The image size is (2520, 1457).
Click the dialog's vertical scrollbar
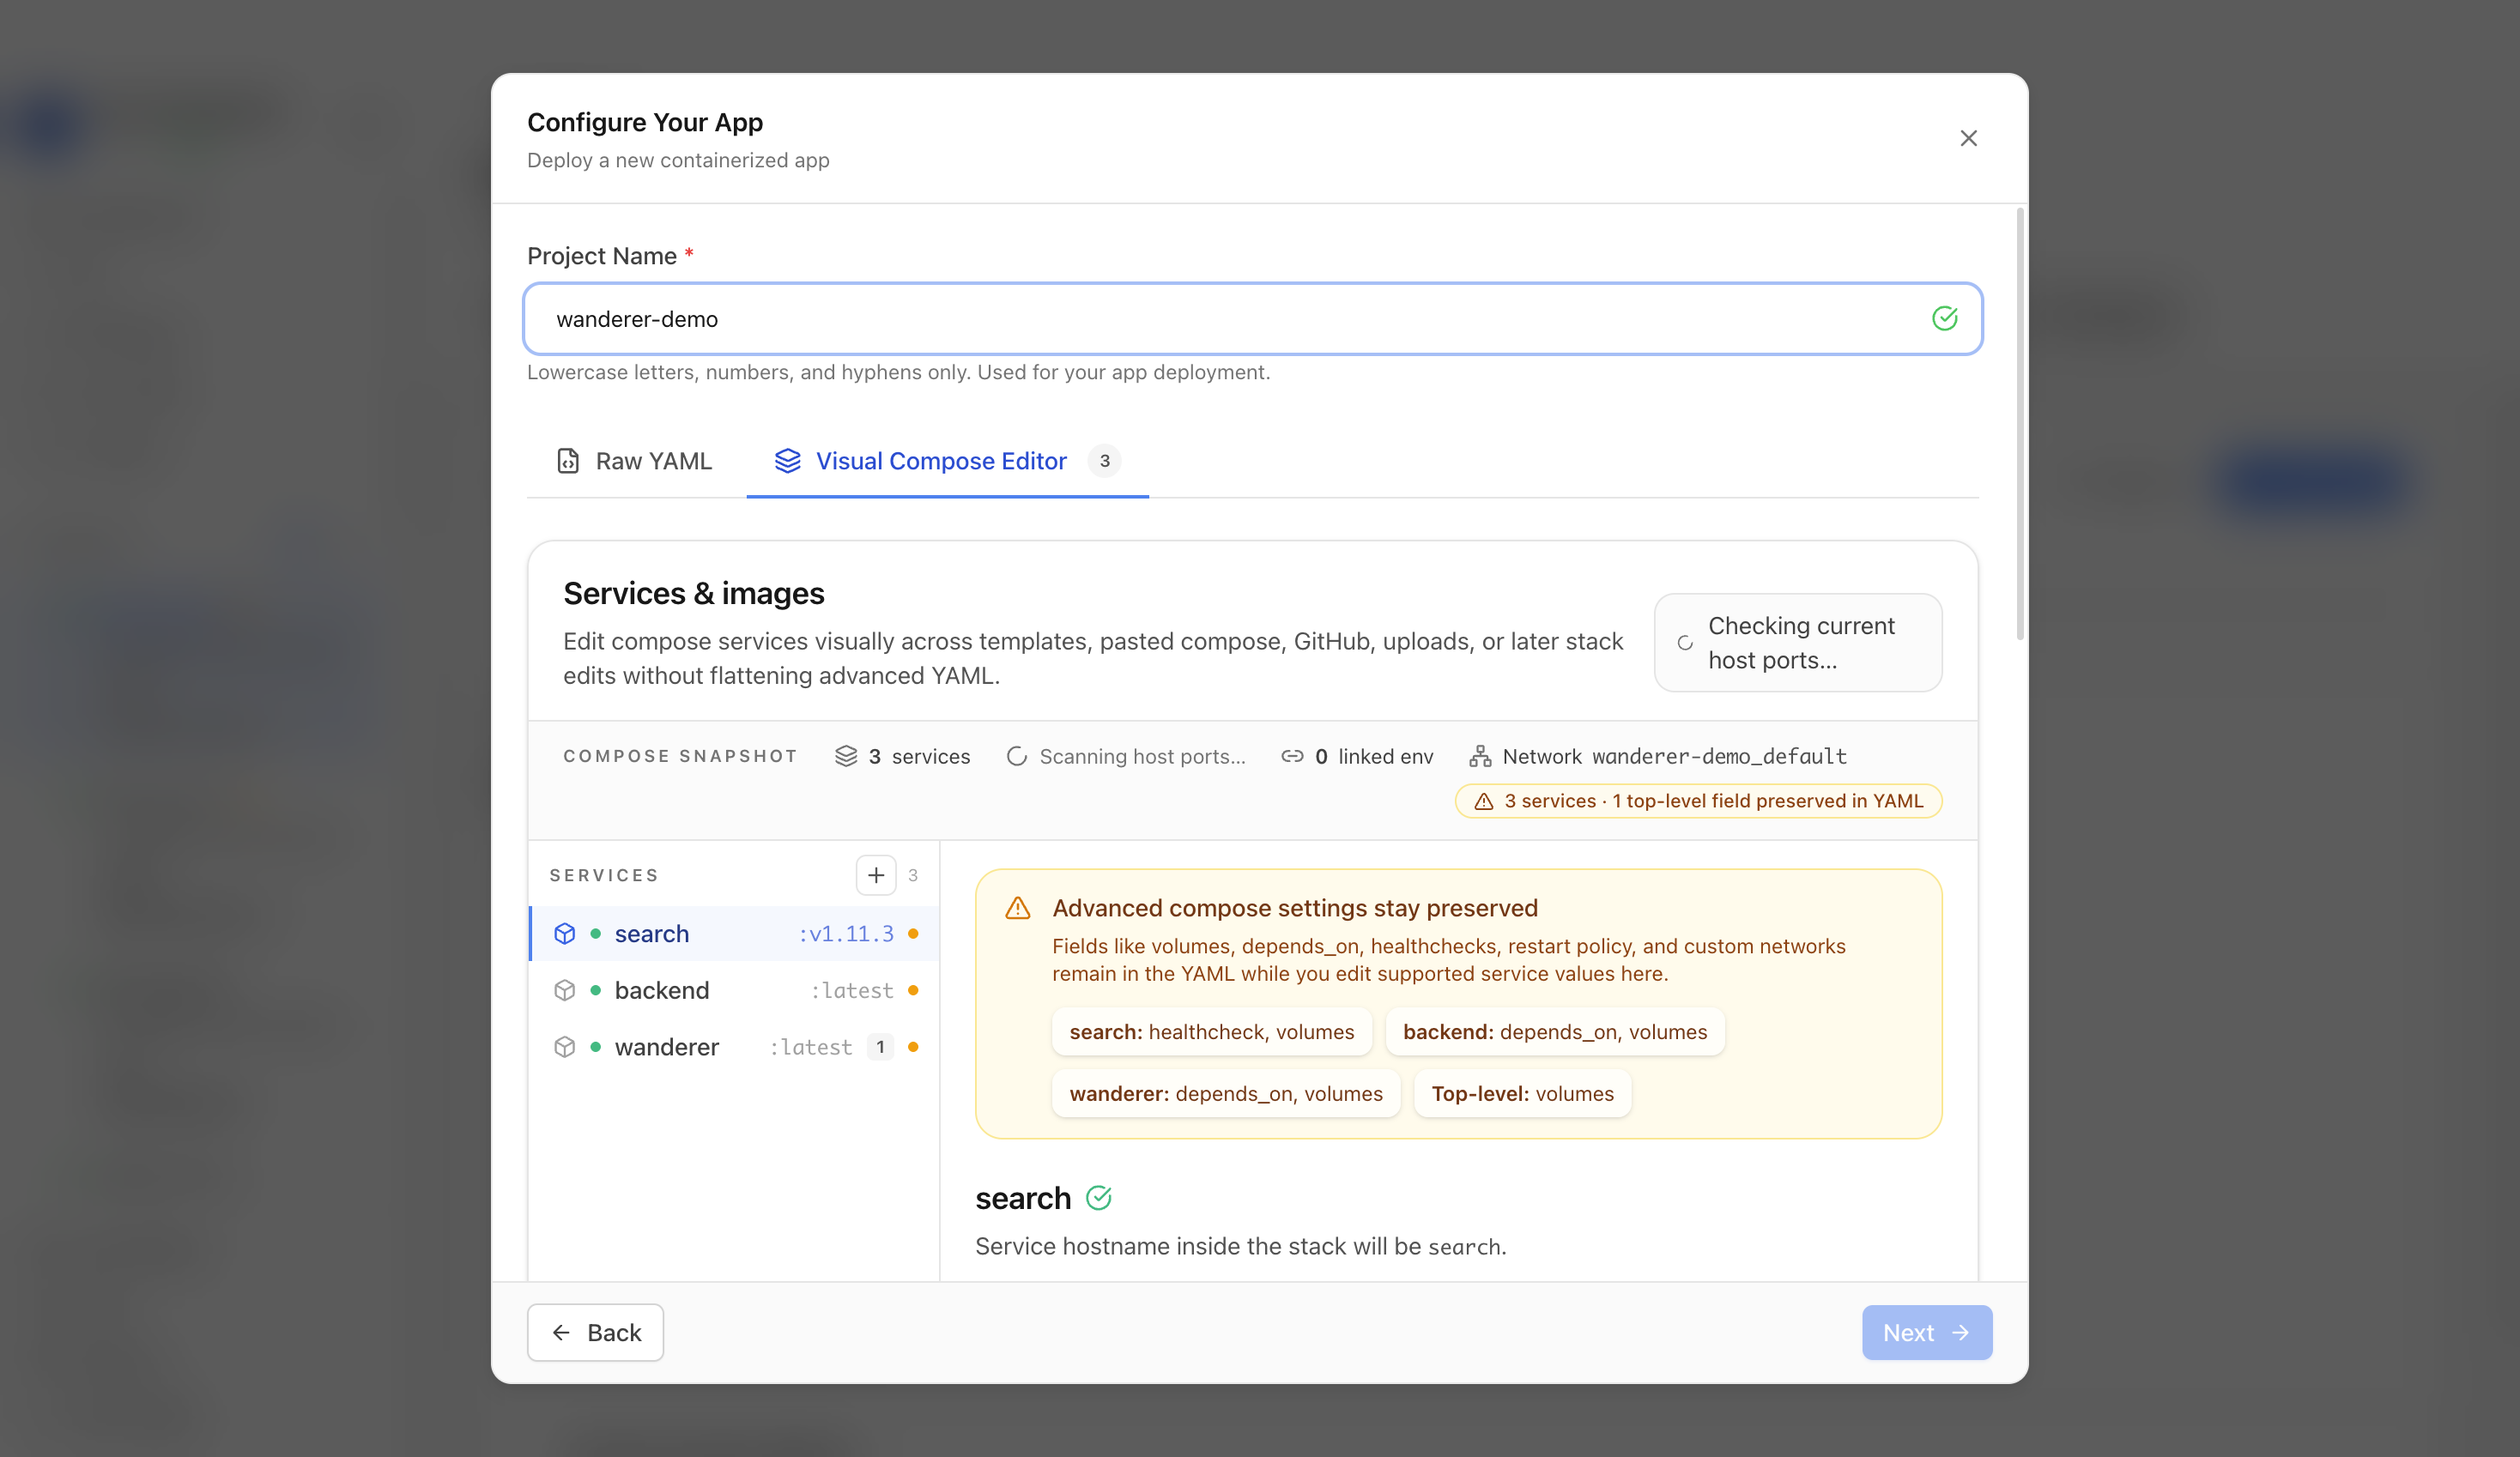2020,424
